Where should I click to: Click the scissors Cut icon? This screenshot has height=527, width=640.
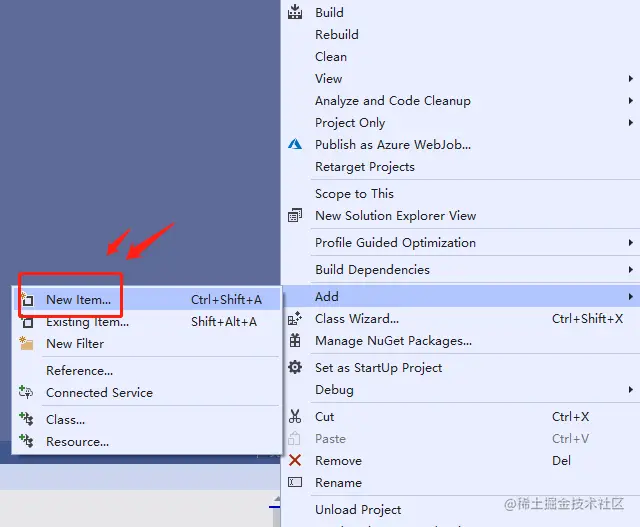pyautogui.click(x=295, y=416)
